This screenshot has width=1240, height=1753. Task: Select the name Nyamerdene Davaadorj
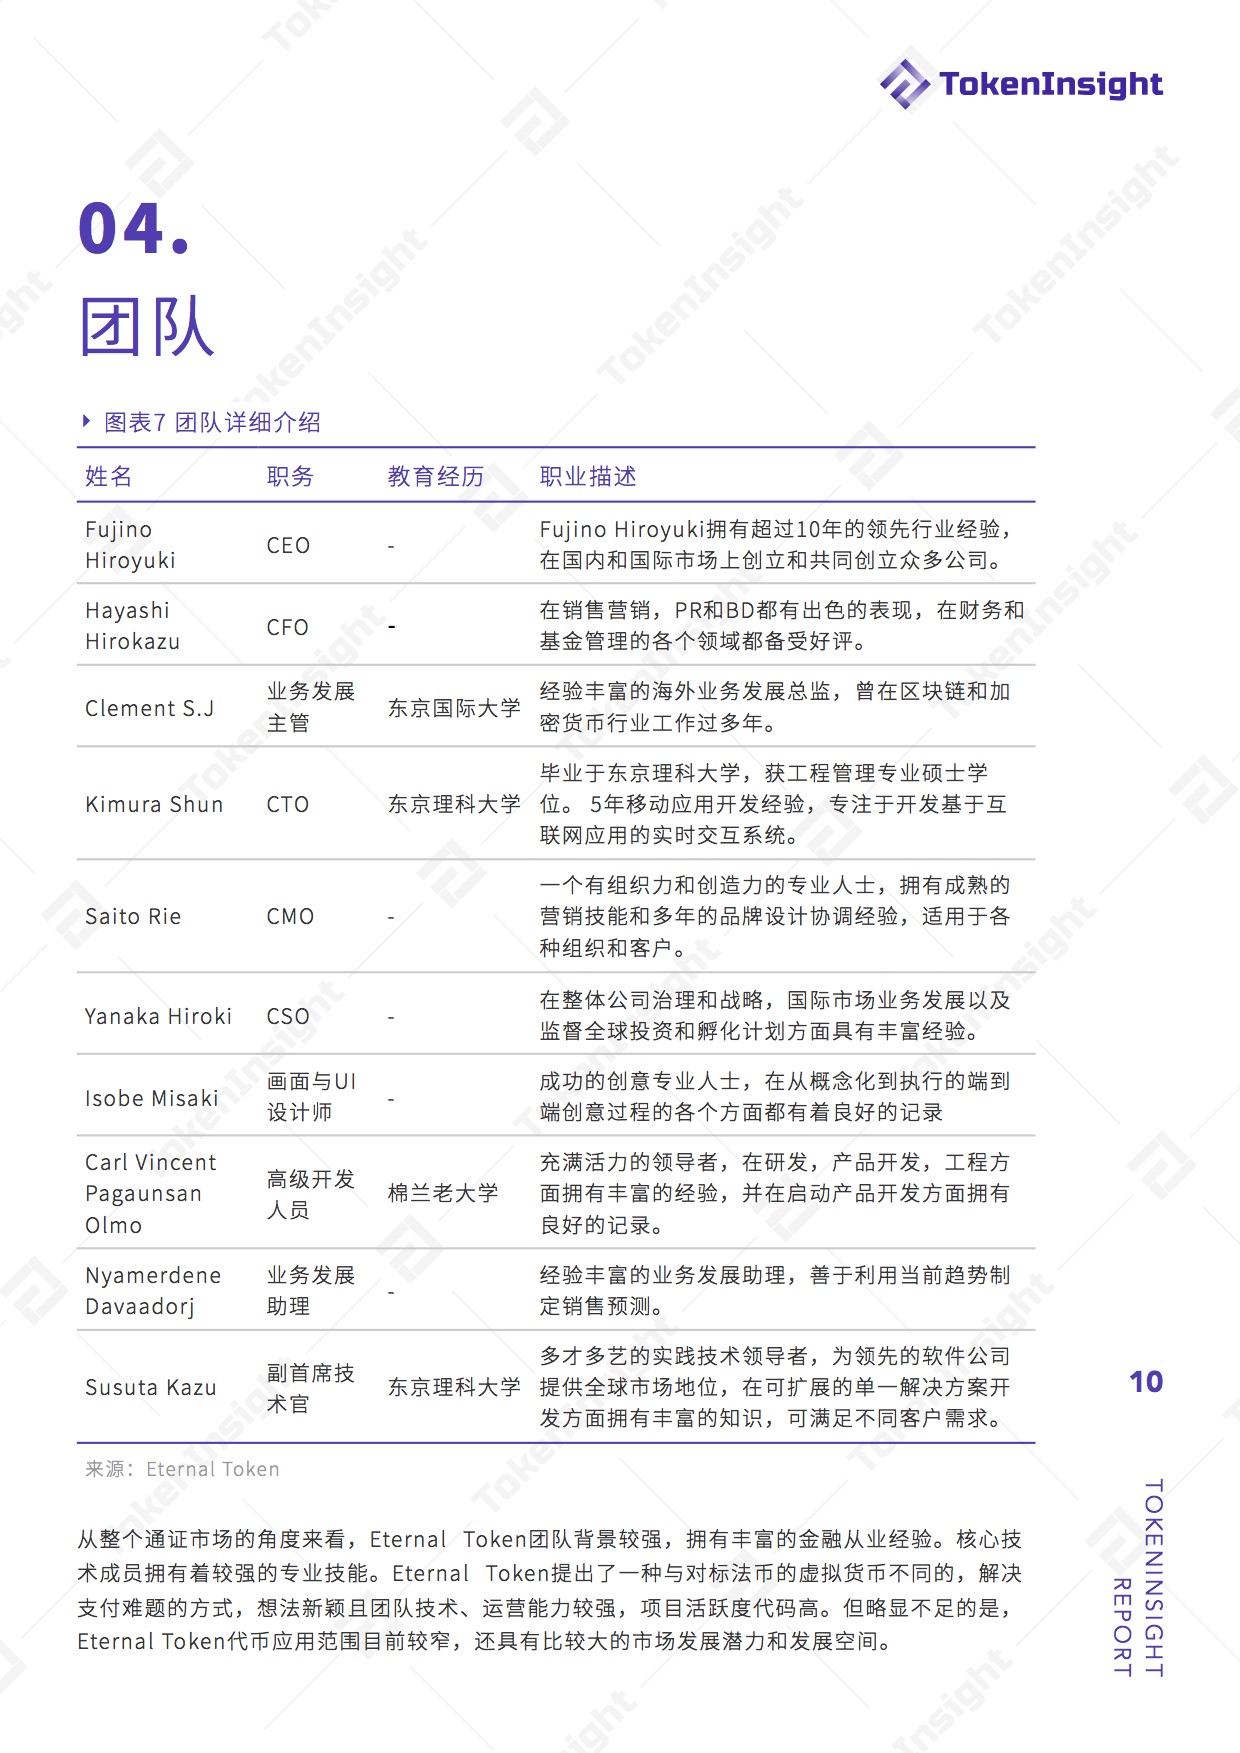153,1291
